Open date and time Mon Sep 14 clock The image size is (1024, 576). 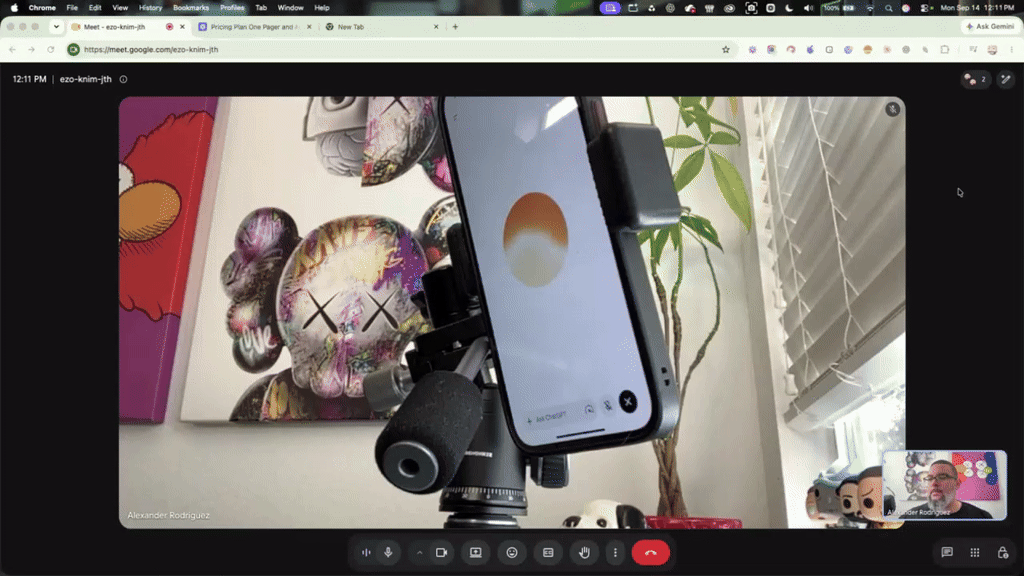click(978, 8)
